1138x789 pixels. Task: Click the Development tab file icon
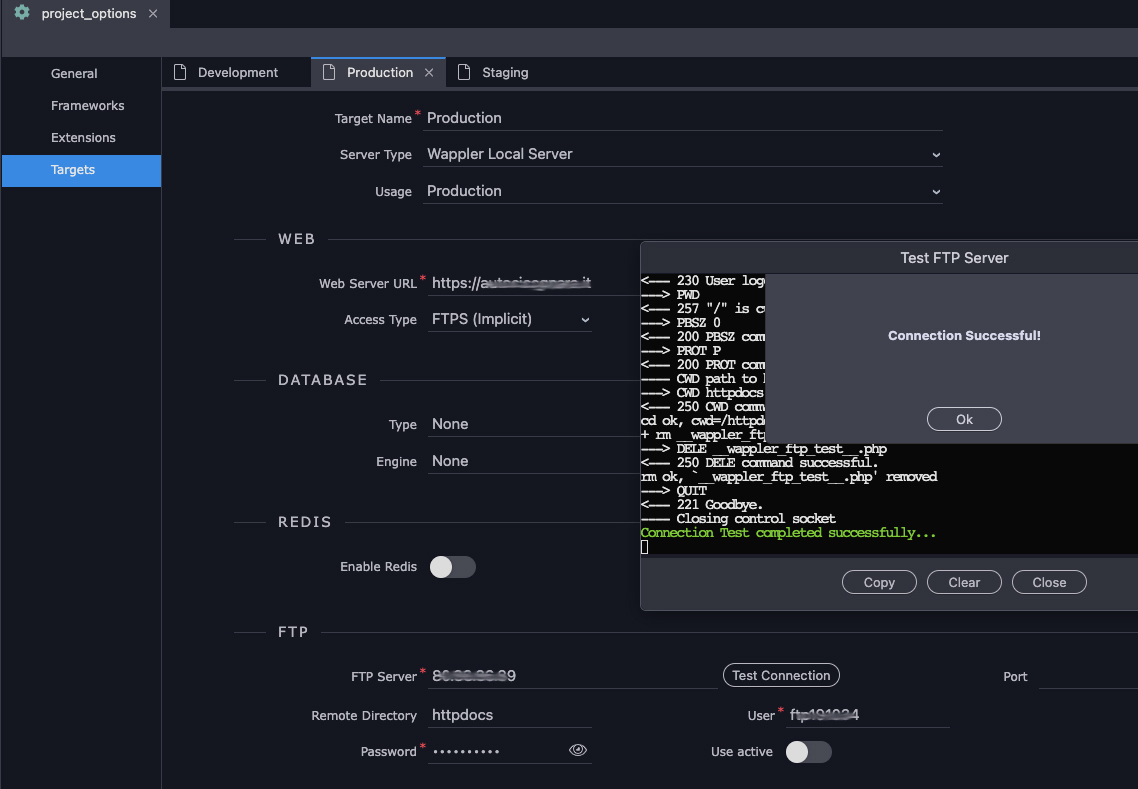(x=181, y=72)
